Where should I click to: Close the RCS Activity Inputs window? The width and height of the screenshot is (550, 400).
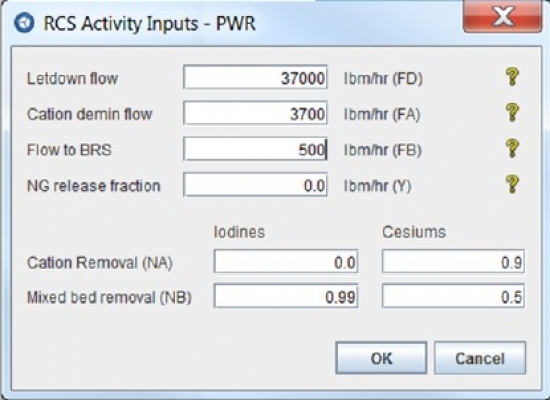click(x=502, y=17)
